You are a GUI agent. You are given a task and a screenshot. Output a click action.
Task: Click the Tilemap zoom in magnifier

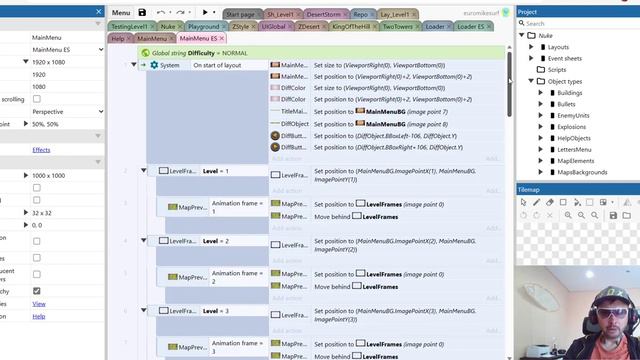tap(568, 215)
